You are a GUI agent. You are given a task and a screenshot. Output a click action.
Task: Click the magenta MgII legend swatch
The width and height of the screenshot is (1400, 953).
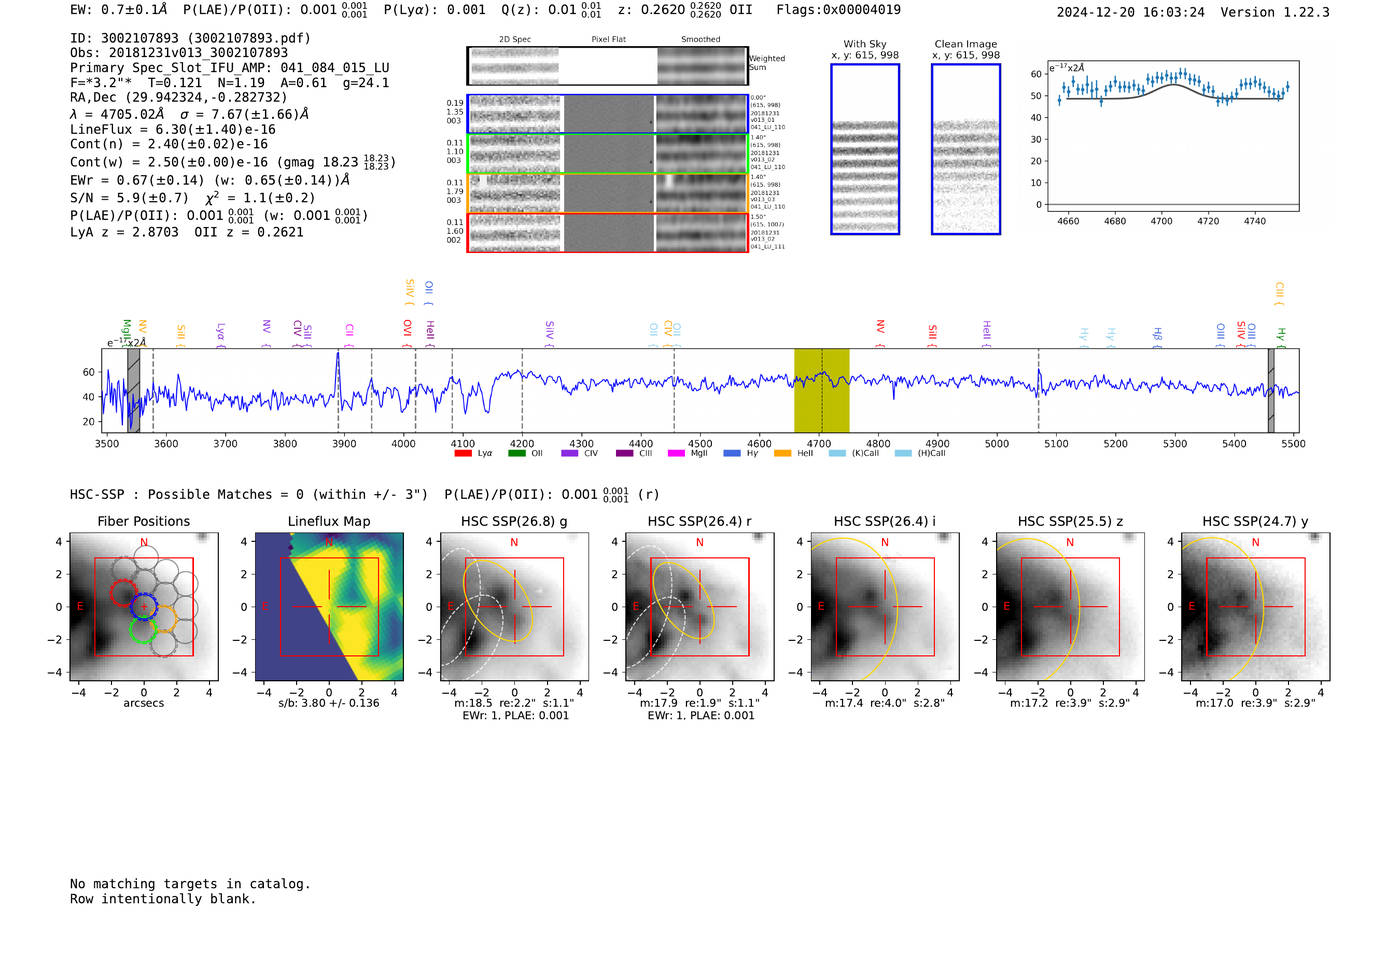677,453
